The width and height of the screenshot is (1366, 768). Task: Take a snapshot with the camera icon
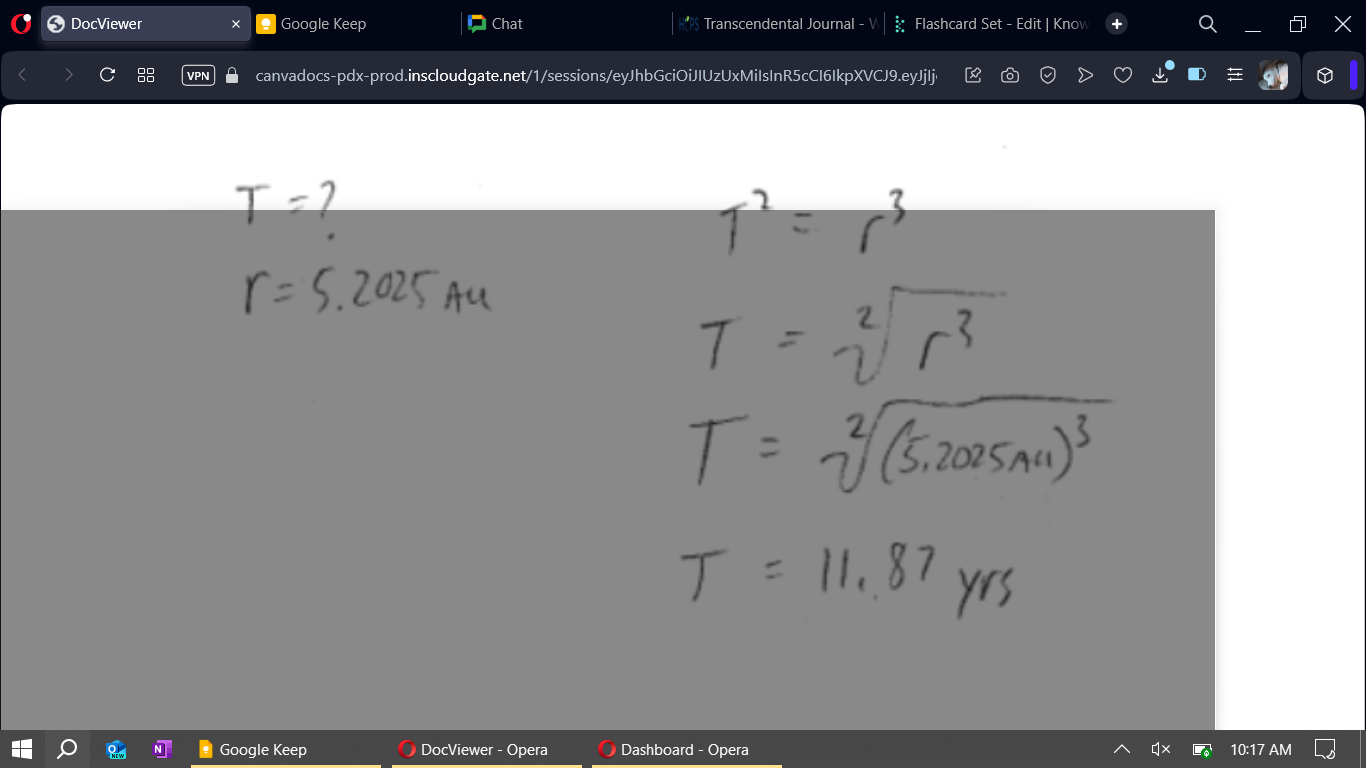(x=1010, y=75)
